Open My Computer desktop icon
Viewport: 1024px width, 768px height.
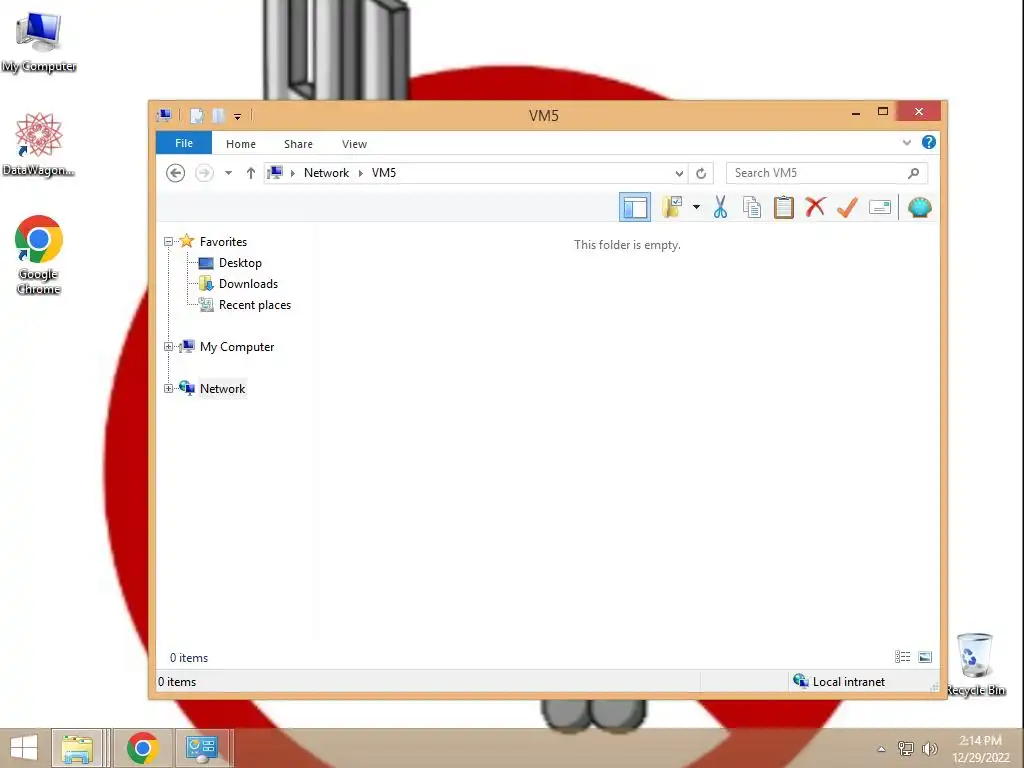[39, 43]
